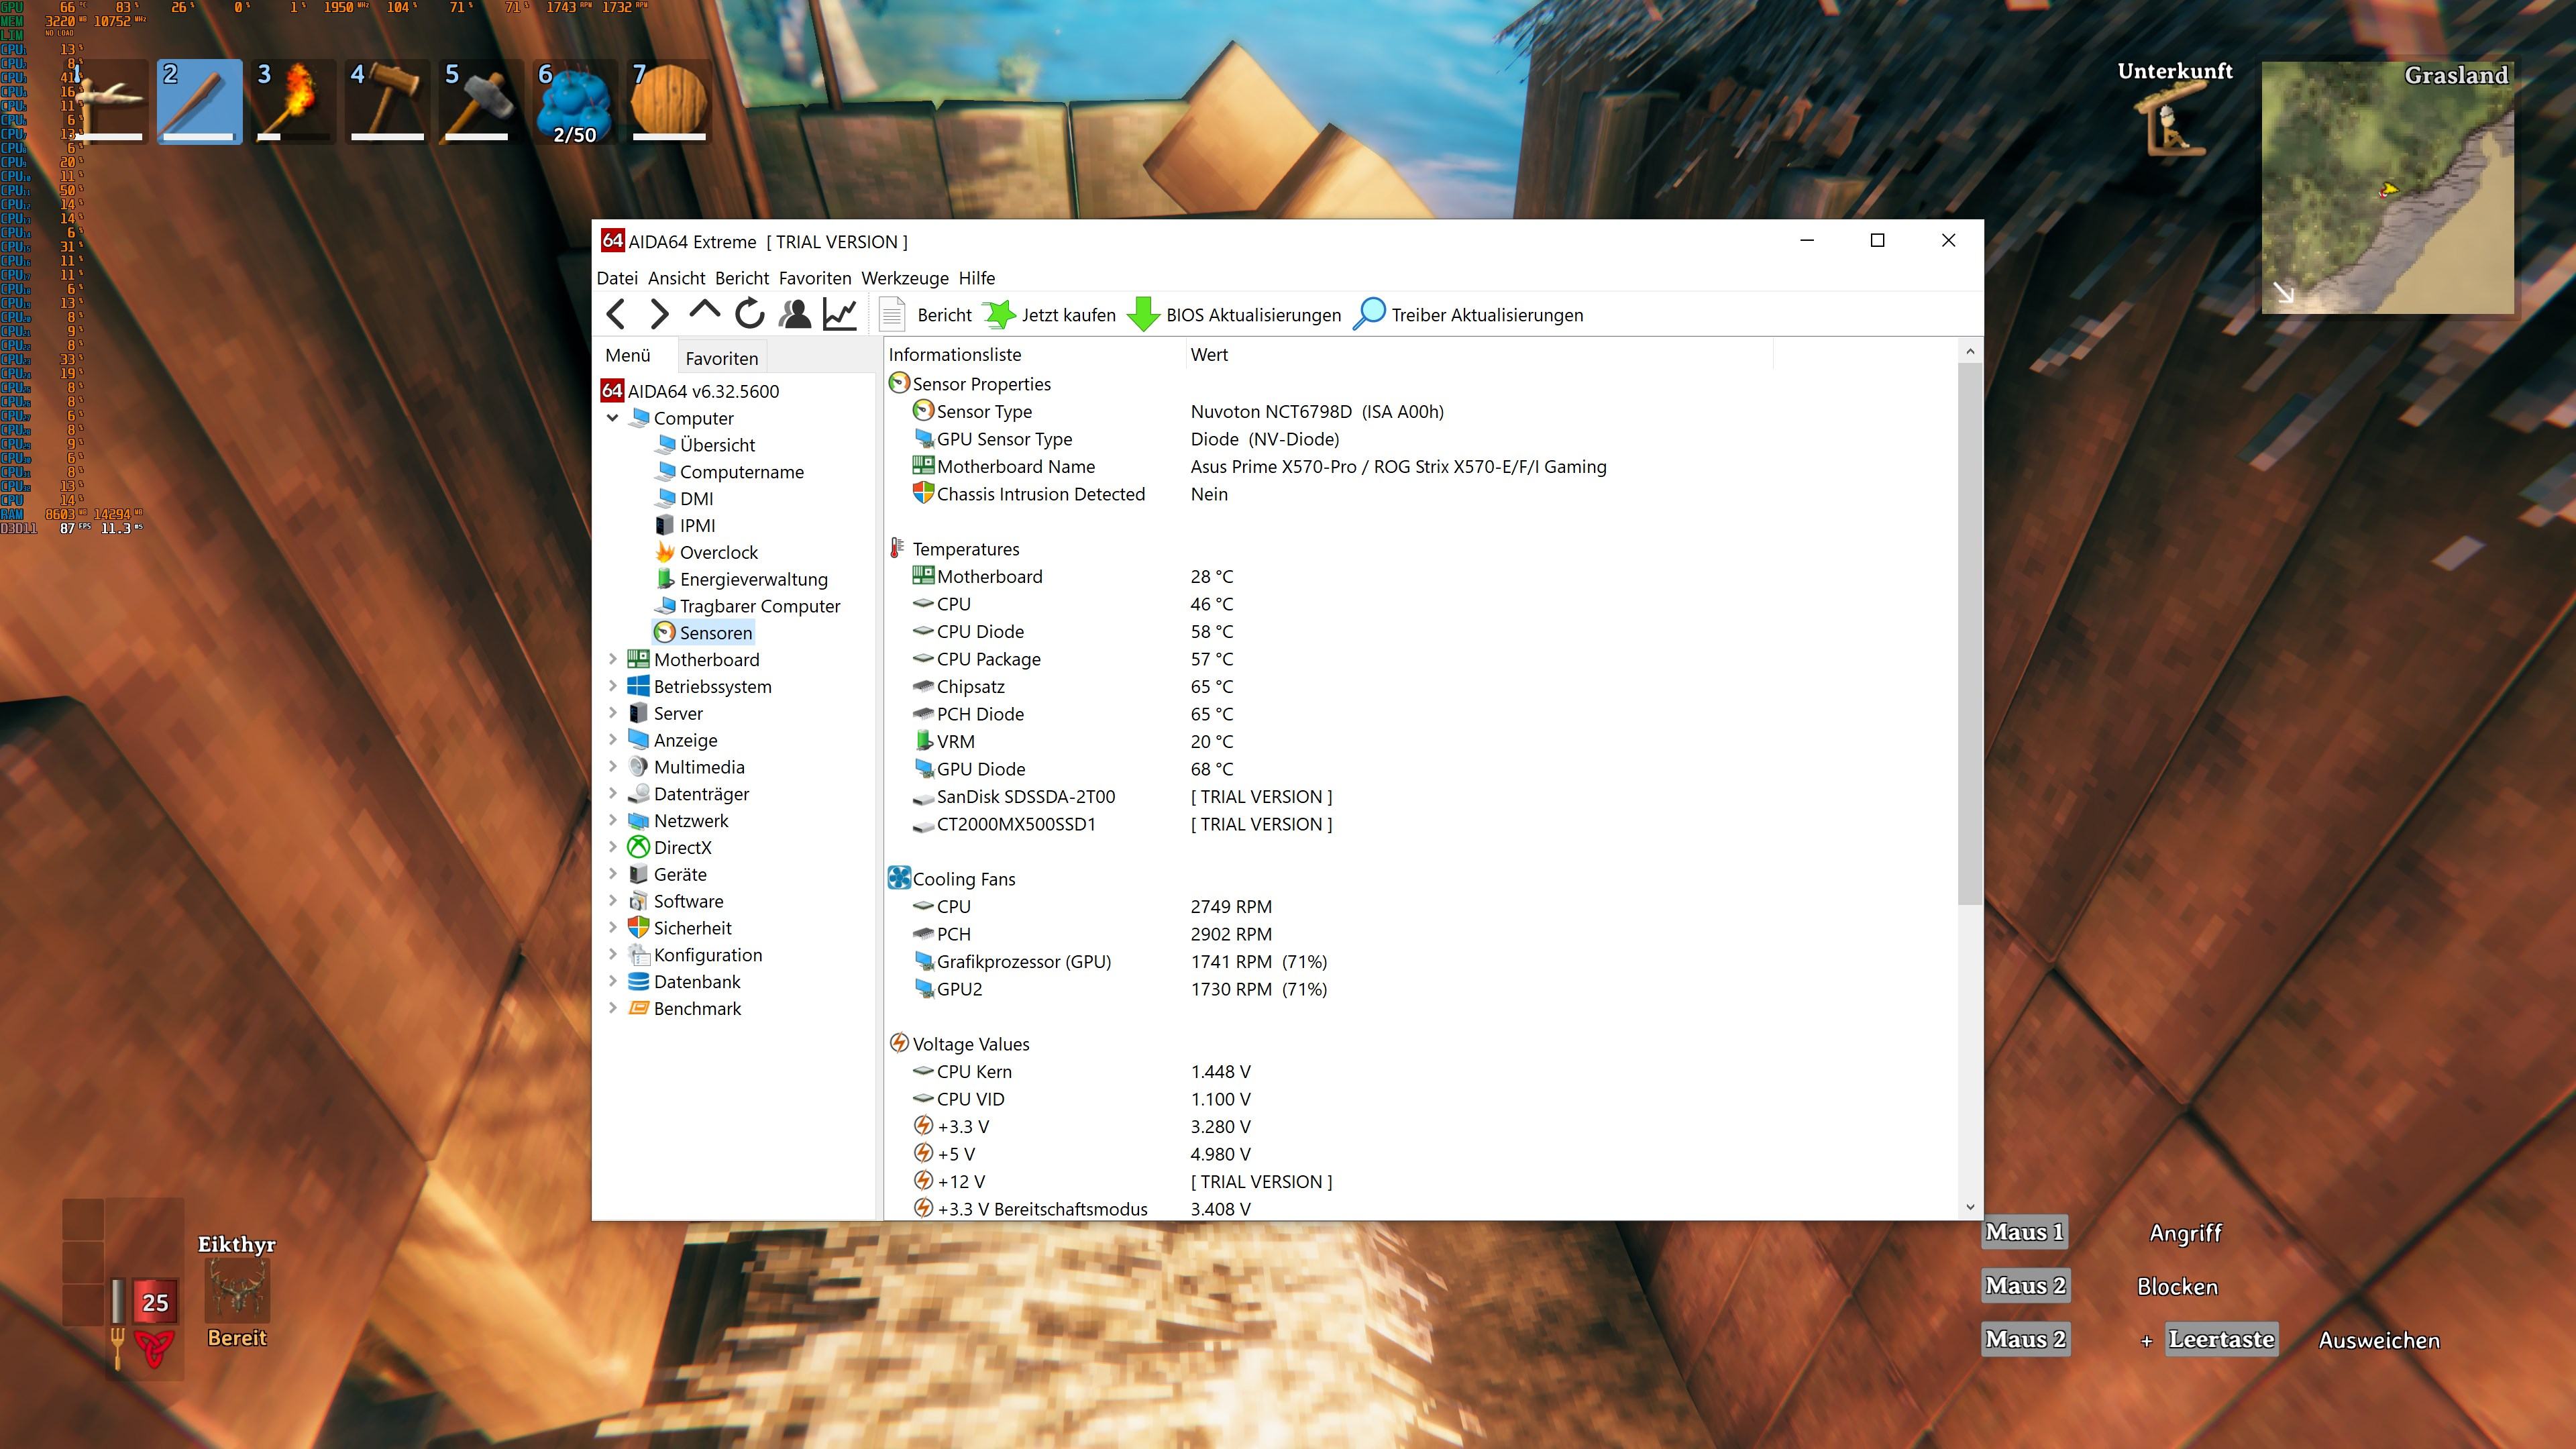This screenshot has height=1449, width=2576.
Task: Expand the Netzwerk tree node
Action: pos(613,820)
